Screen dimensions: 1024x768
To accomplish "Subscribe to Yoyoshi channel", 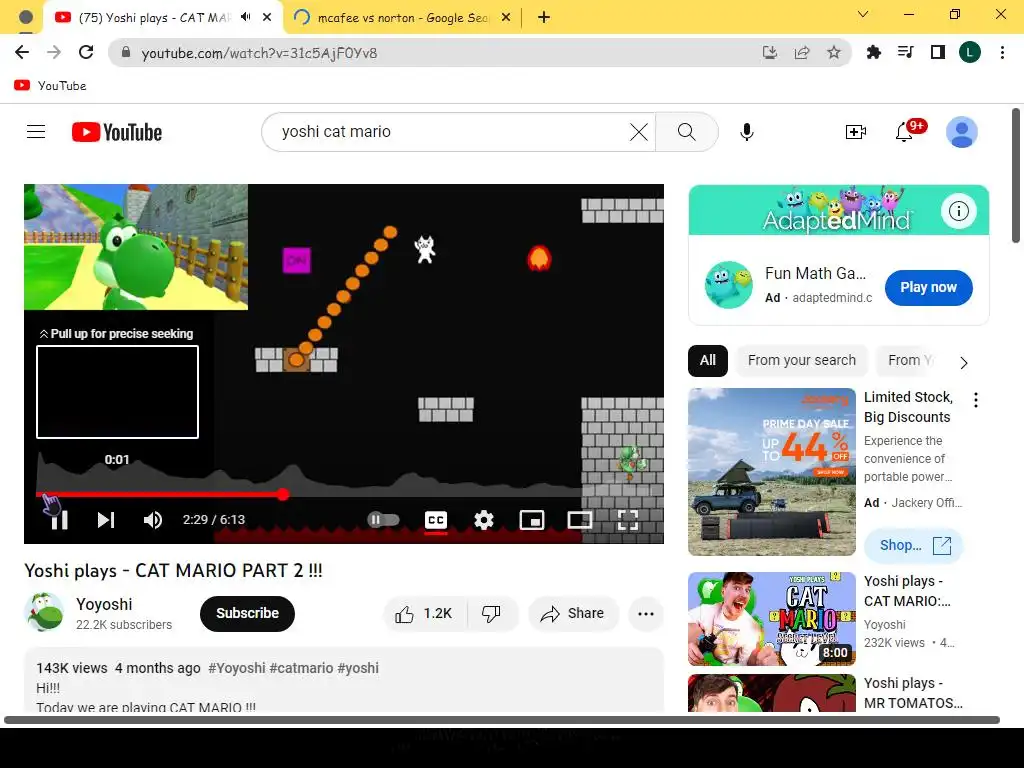I will pyautogui.click(x=247, y=613).
